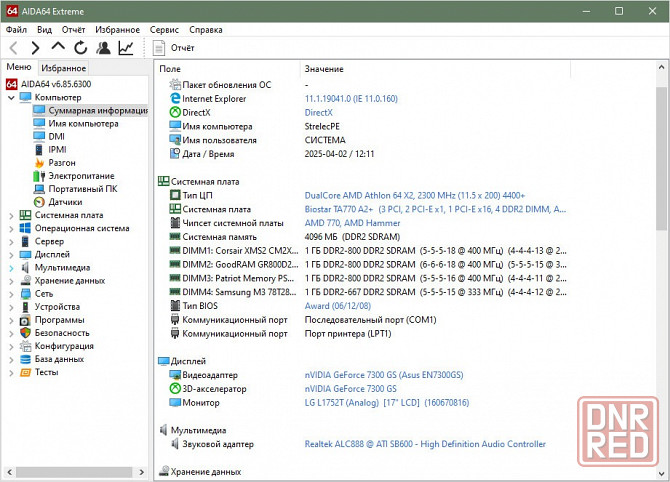Viewport: 670px width, 482px height.
Task: Click the 3D-акселератор row icon
Action: 175,388
